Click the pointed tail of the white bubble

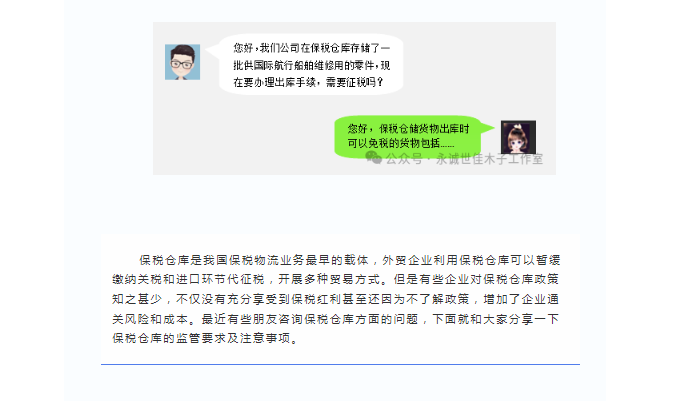(212, 50)
